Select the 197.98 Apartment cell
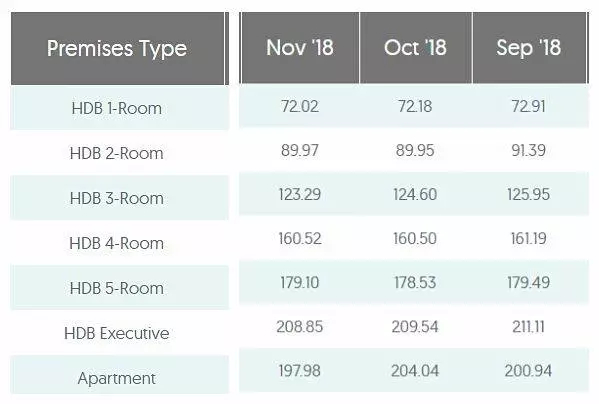 300,371
